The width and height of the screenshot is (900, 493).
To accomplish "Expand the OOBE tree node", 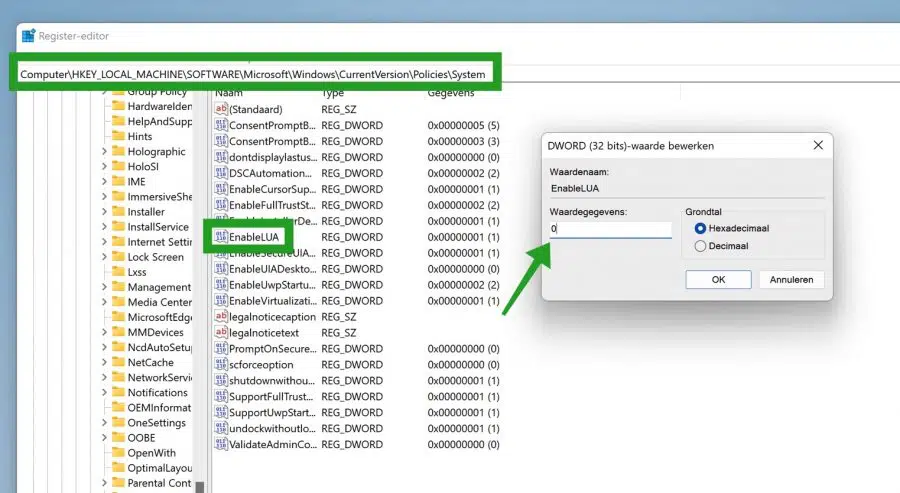I will pos(104,437).
